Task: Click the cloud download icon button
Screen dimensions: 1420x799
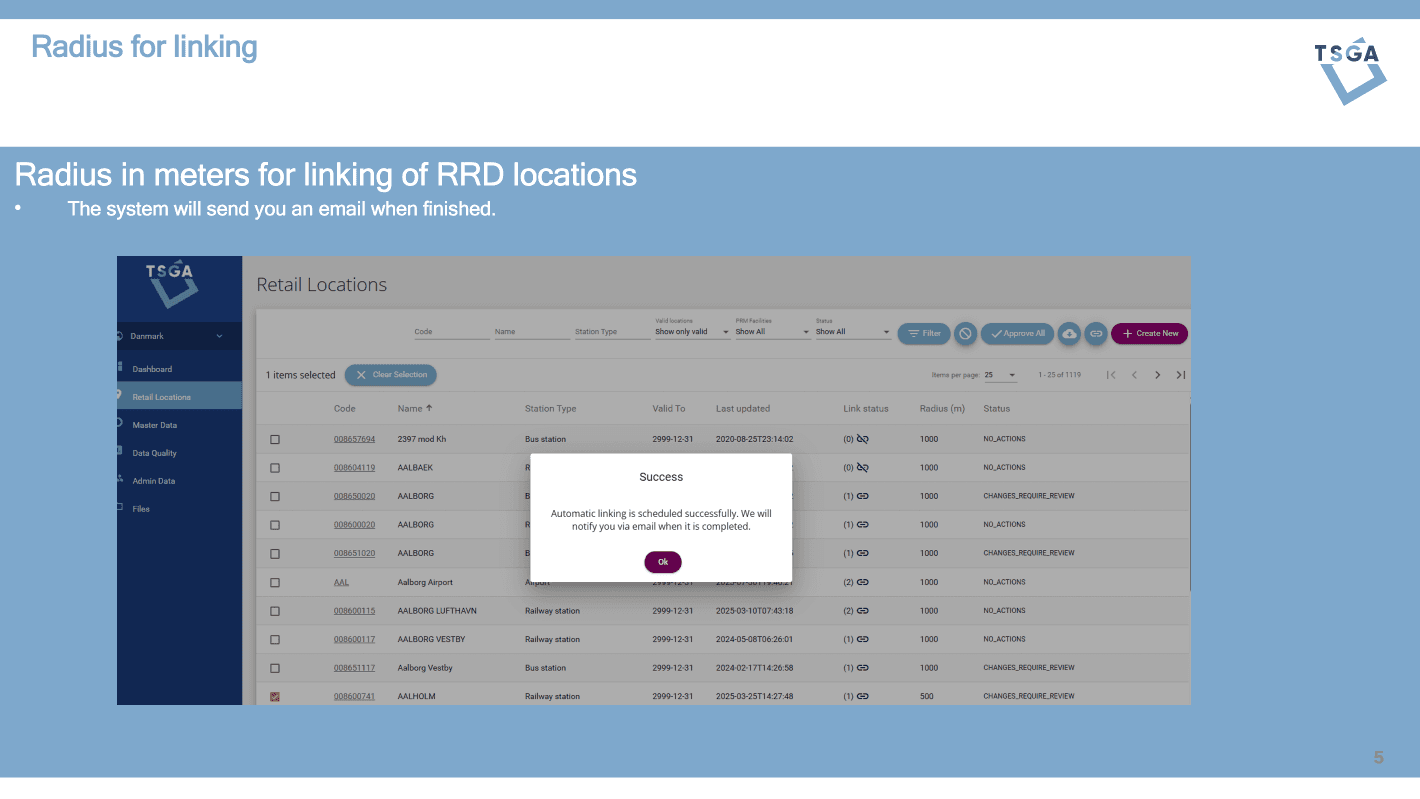Action: click(1069, 334)
